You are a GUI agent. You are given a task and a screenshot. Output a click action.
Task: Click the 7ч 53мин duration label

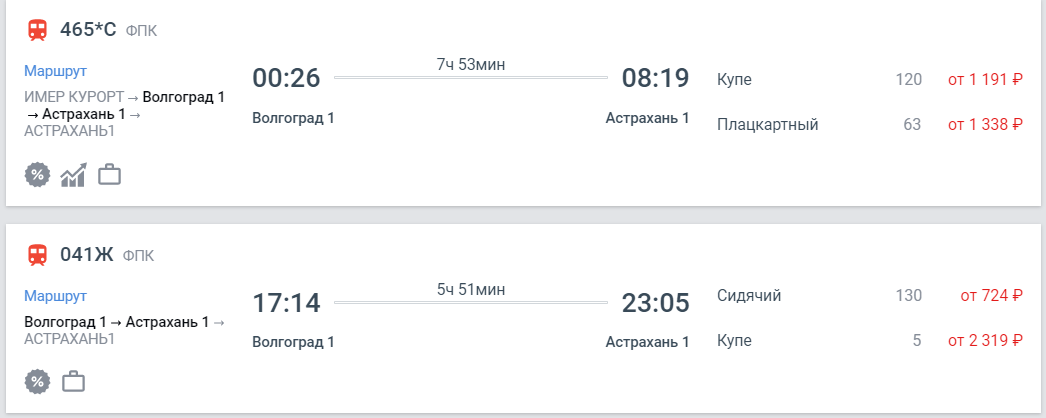click(x=471, y=65)
